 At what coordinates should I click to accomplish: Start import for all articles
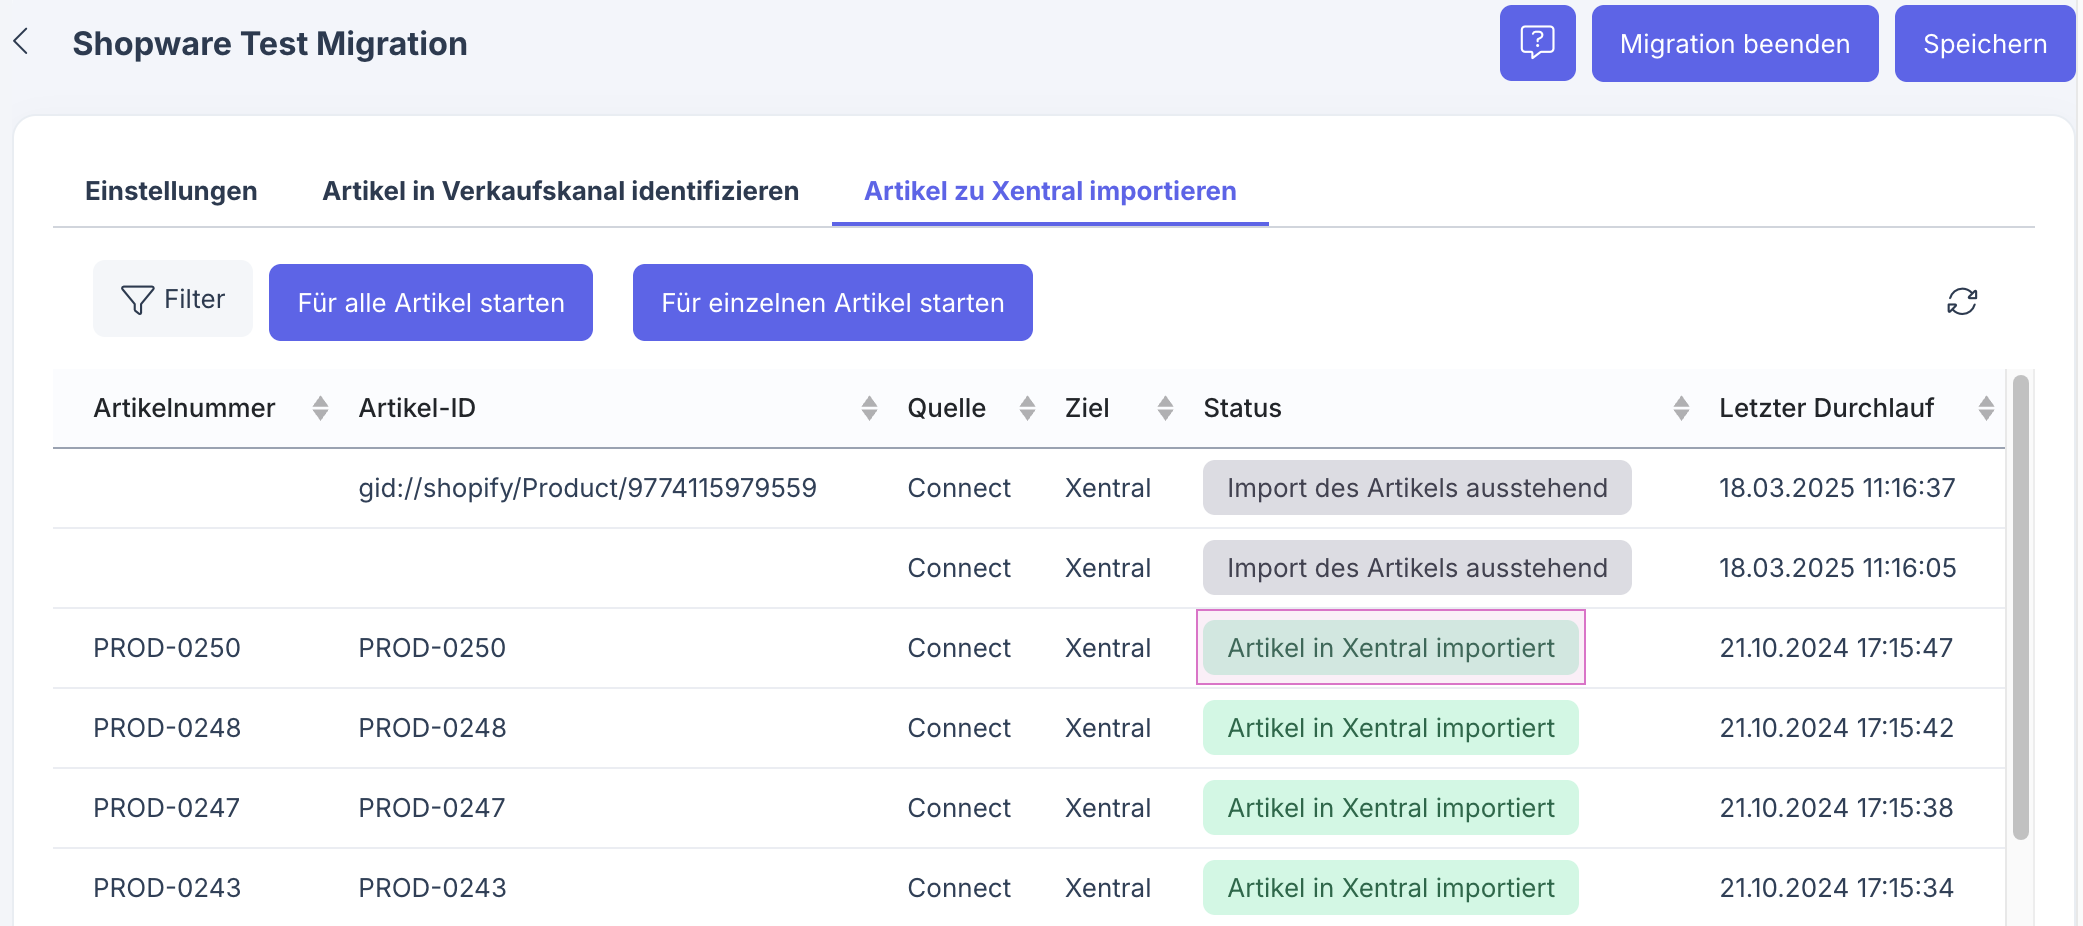click(430, 302)
